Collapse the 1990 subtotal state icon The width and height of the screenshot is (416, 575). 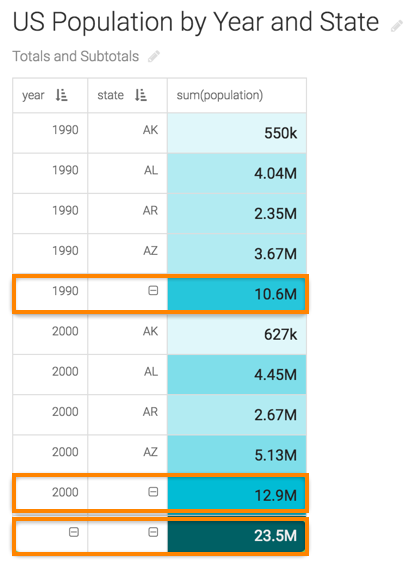pyautogui.click(x=153, y=291)
